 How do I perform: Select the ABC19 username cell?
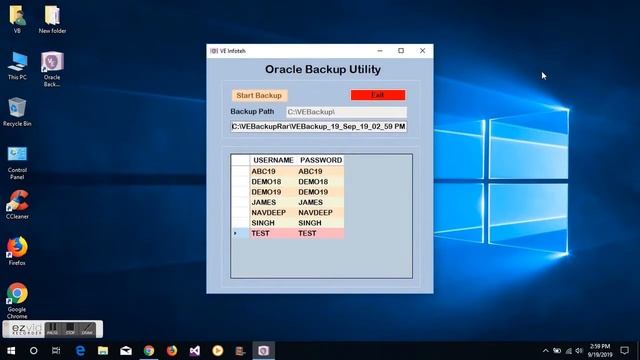[273, 171]
